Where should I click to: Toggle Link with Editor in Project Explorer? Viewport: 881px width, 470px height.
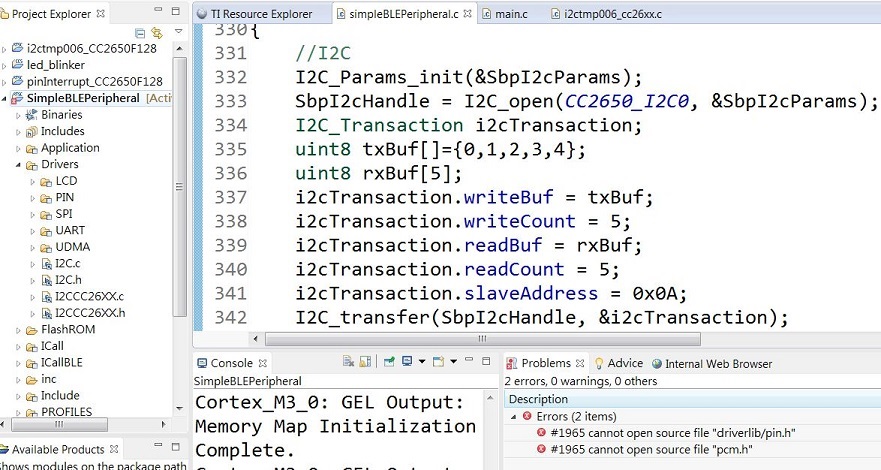[157, 33]
